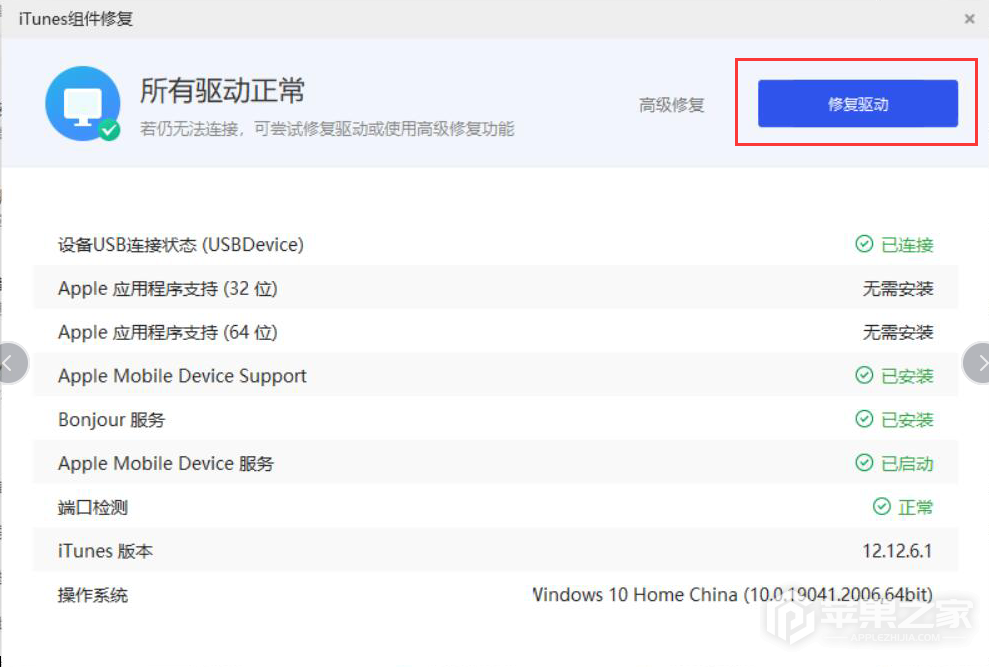Go to next image with right arrow
Viewport: 990px width, 667px height.
(977, 363)
